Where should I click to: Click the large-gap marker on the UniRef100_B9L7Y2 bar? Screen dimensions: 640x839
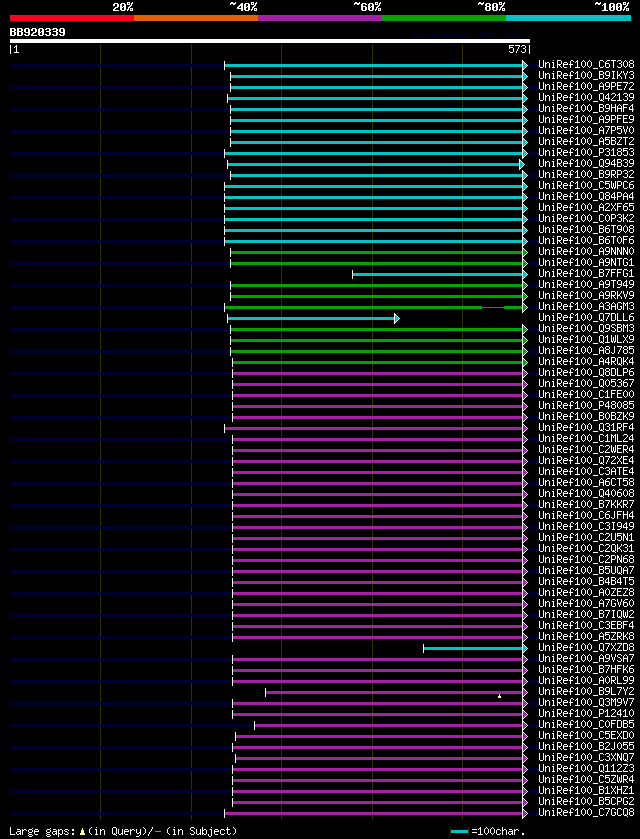pyautogui.click(x=499, y=696)
